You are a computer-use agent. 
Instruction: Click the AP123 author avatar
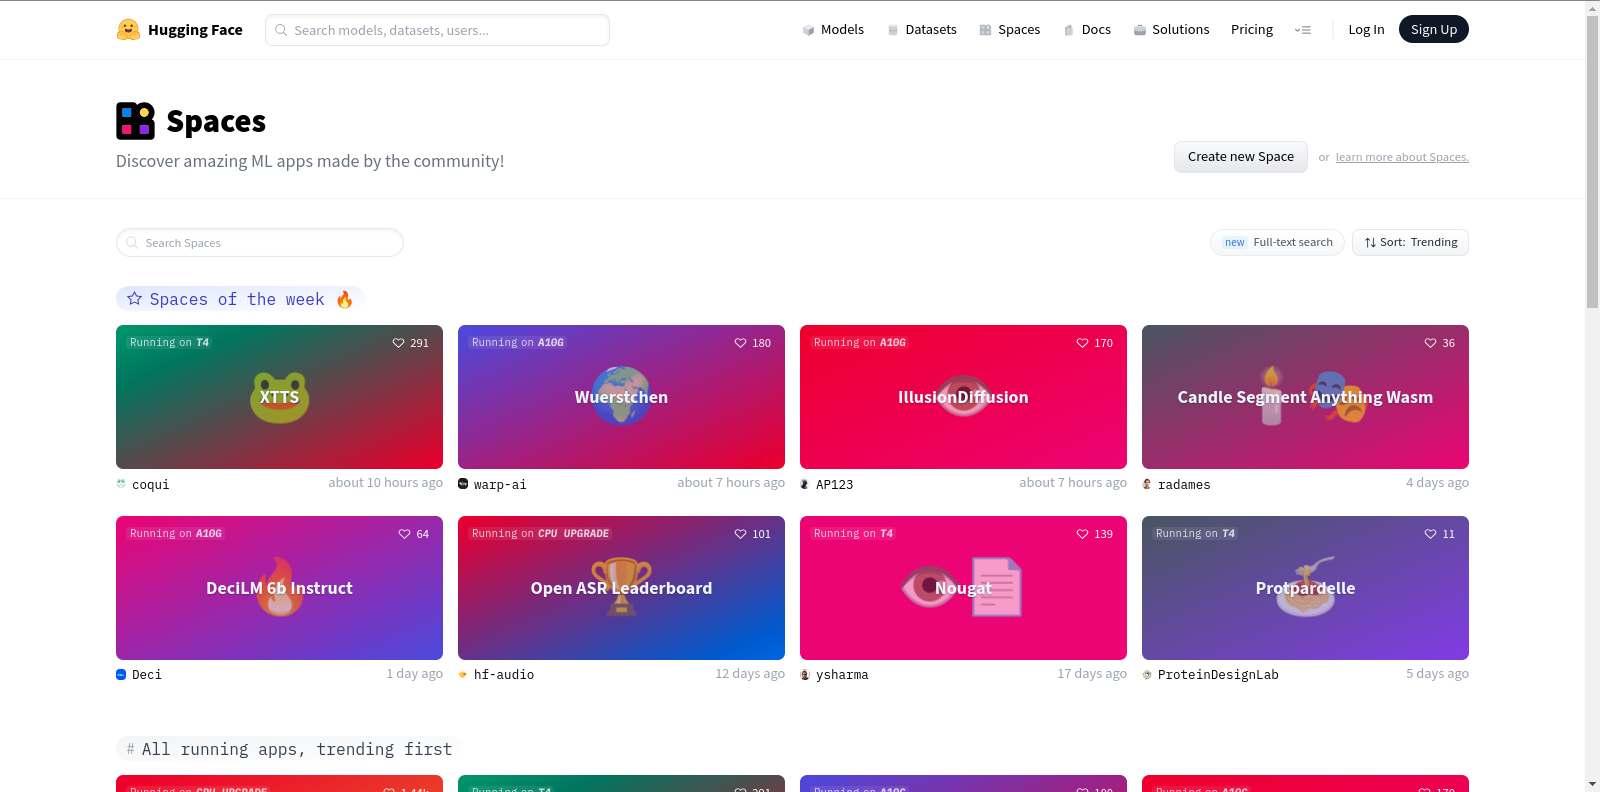(x=805, y=484)
